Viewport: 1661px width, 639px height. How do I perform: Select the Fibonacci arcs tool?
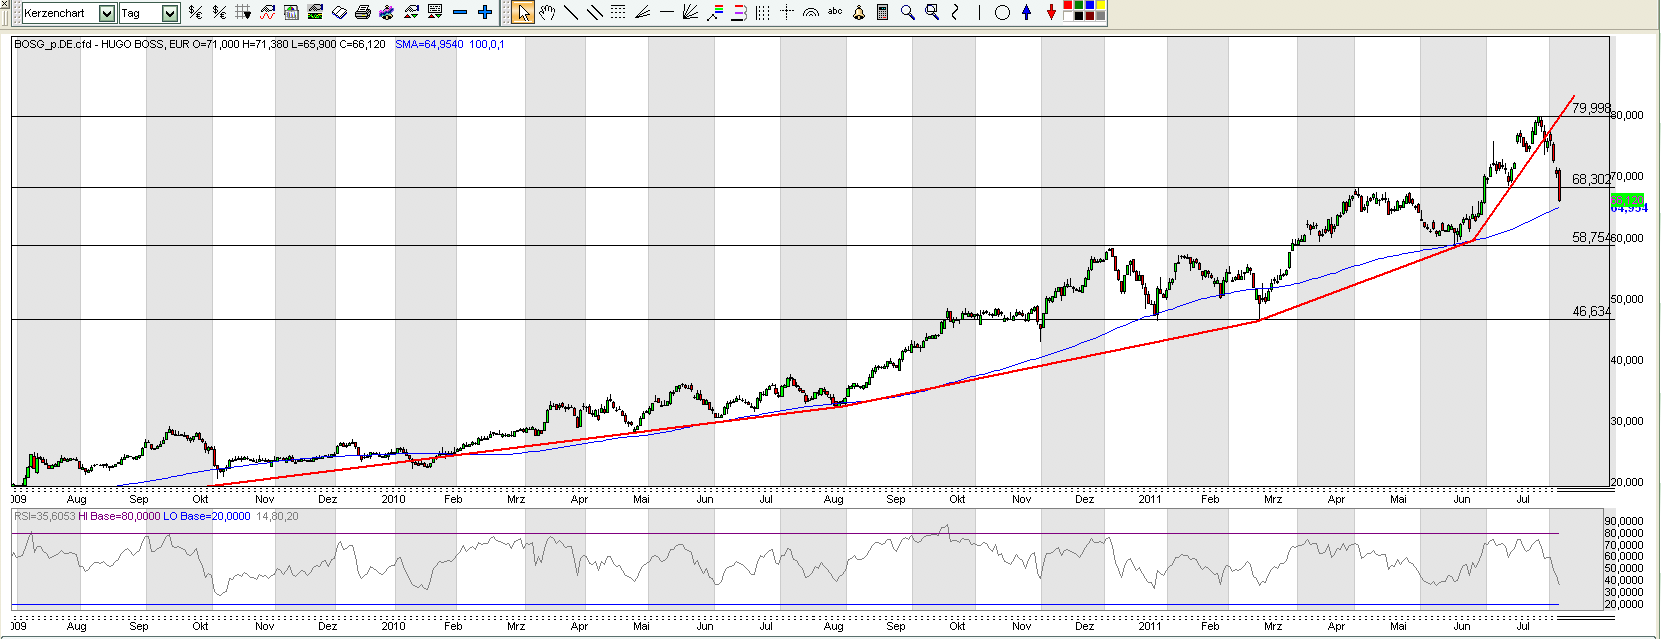(x=811, y=12)
